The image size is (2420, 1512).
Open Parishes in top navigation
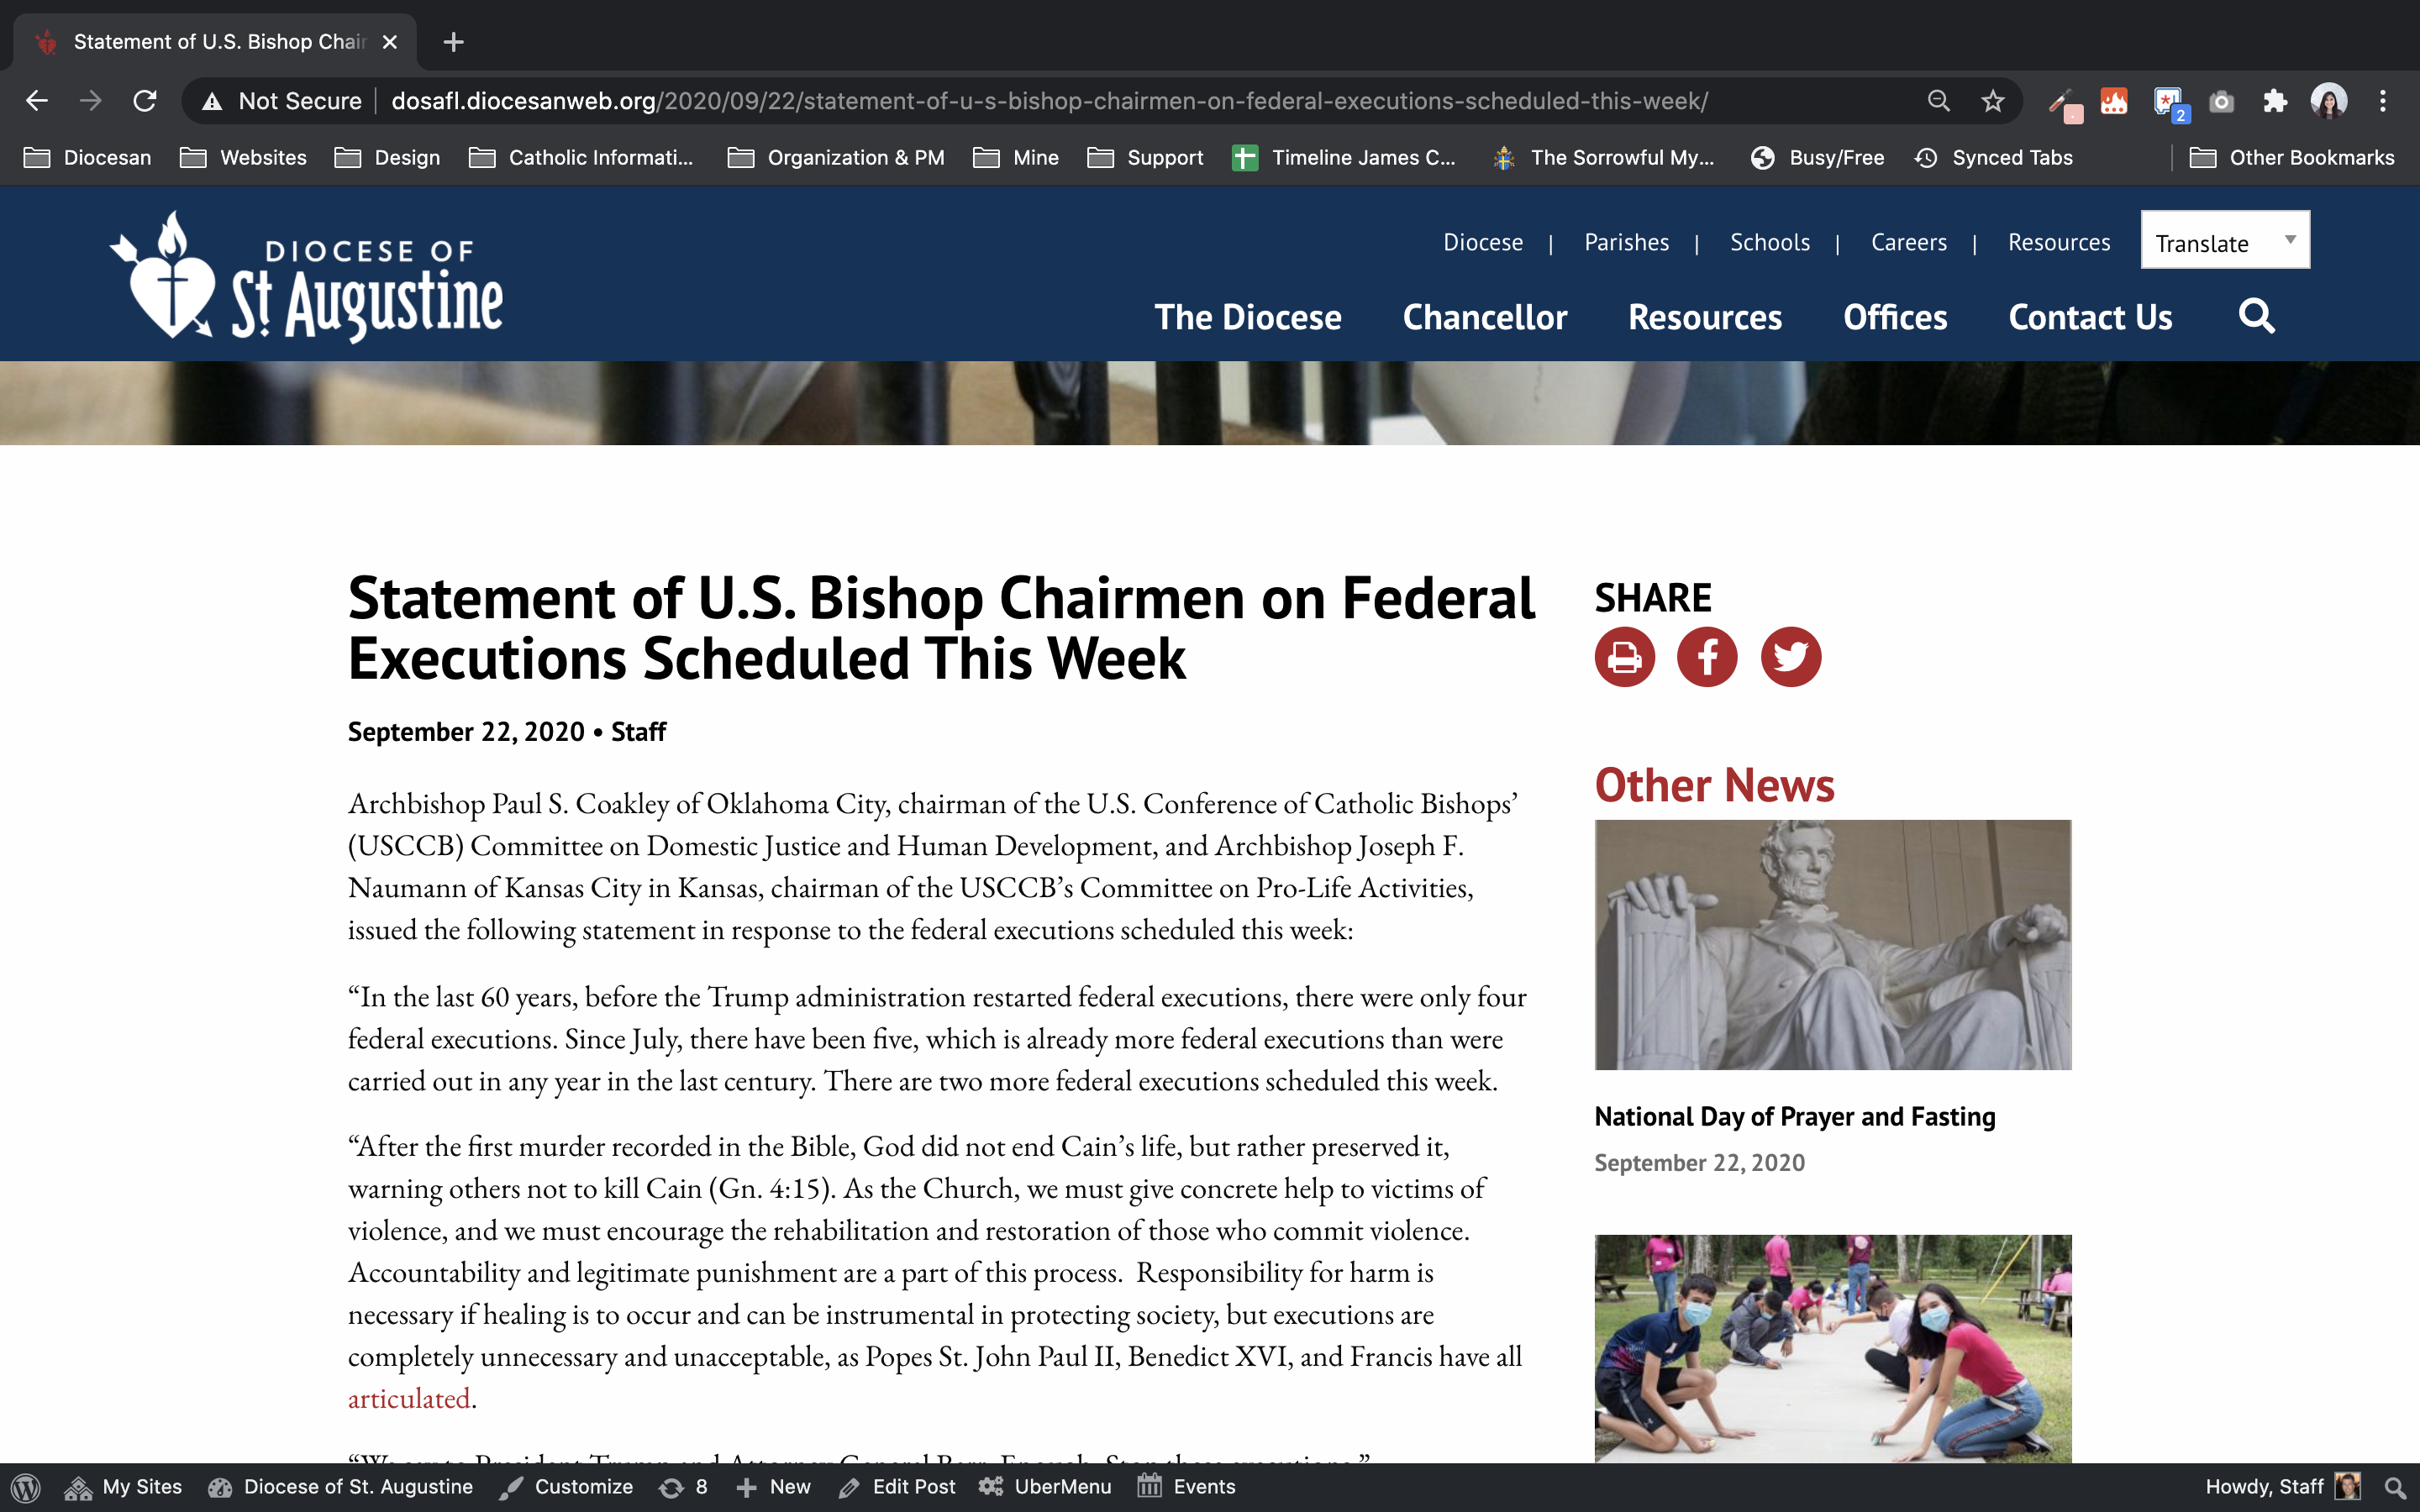point(1626,242)
